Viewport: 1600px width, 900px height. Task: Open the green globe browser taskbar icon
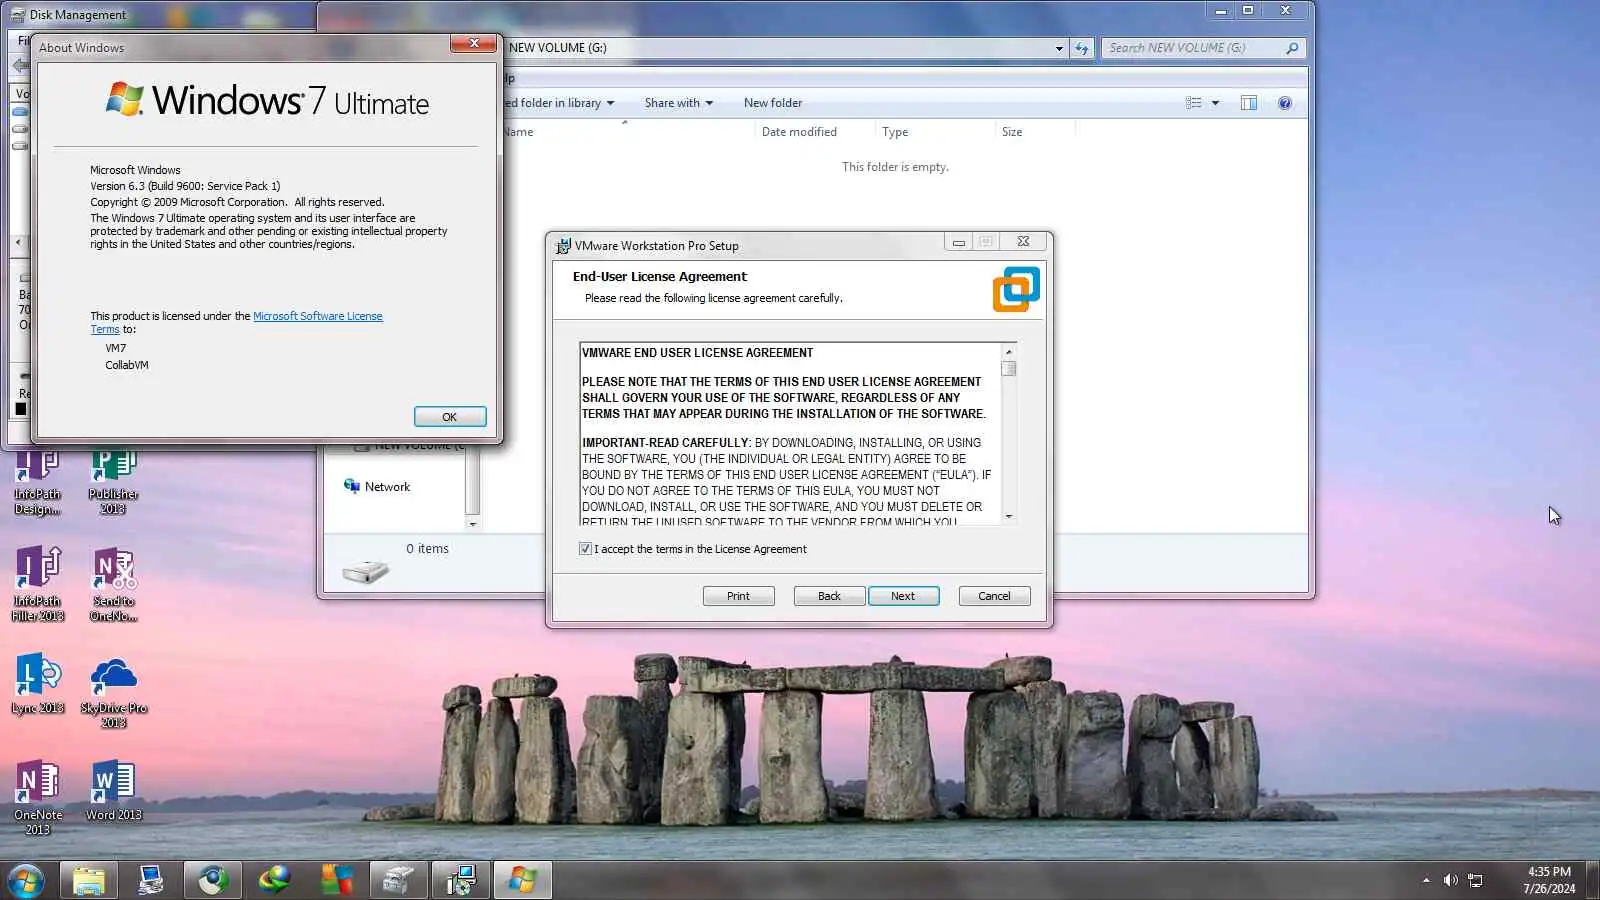tap(213, 881)
